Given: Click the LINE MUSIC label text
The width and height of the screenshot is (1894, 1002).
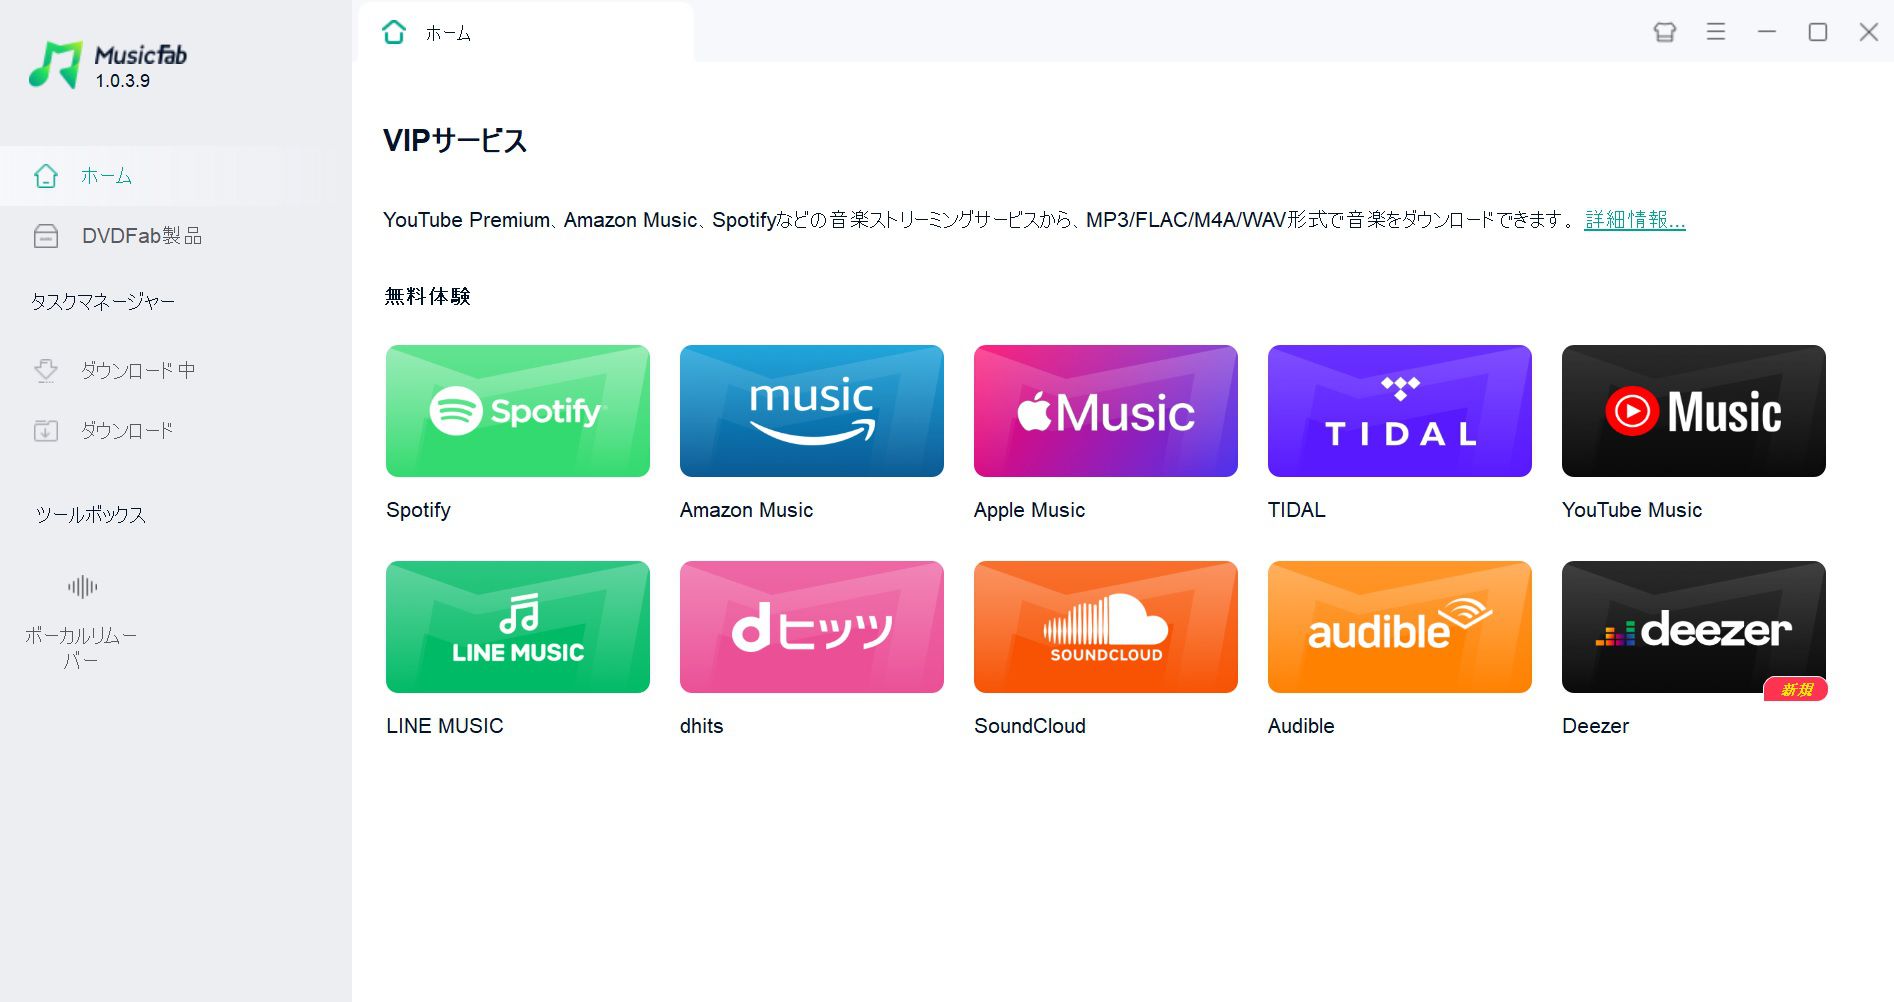Looking at the screenshot, I should (445, 726).
